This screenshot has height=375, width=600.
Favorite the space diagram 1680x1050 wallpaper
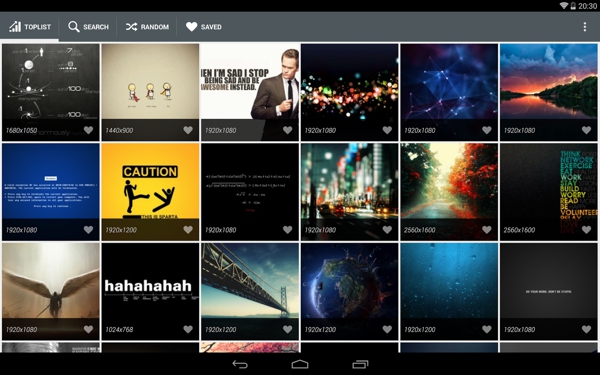pos(88,130)
